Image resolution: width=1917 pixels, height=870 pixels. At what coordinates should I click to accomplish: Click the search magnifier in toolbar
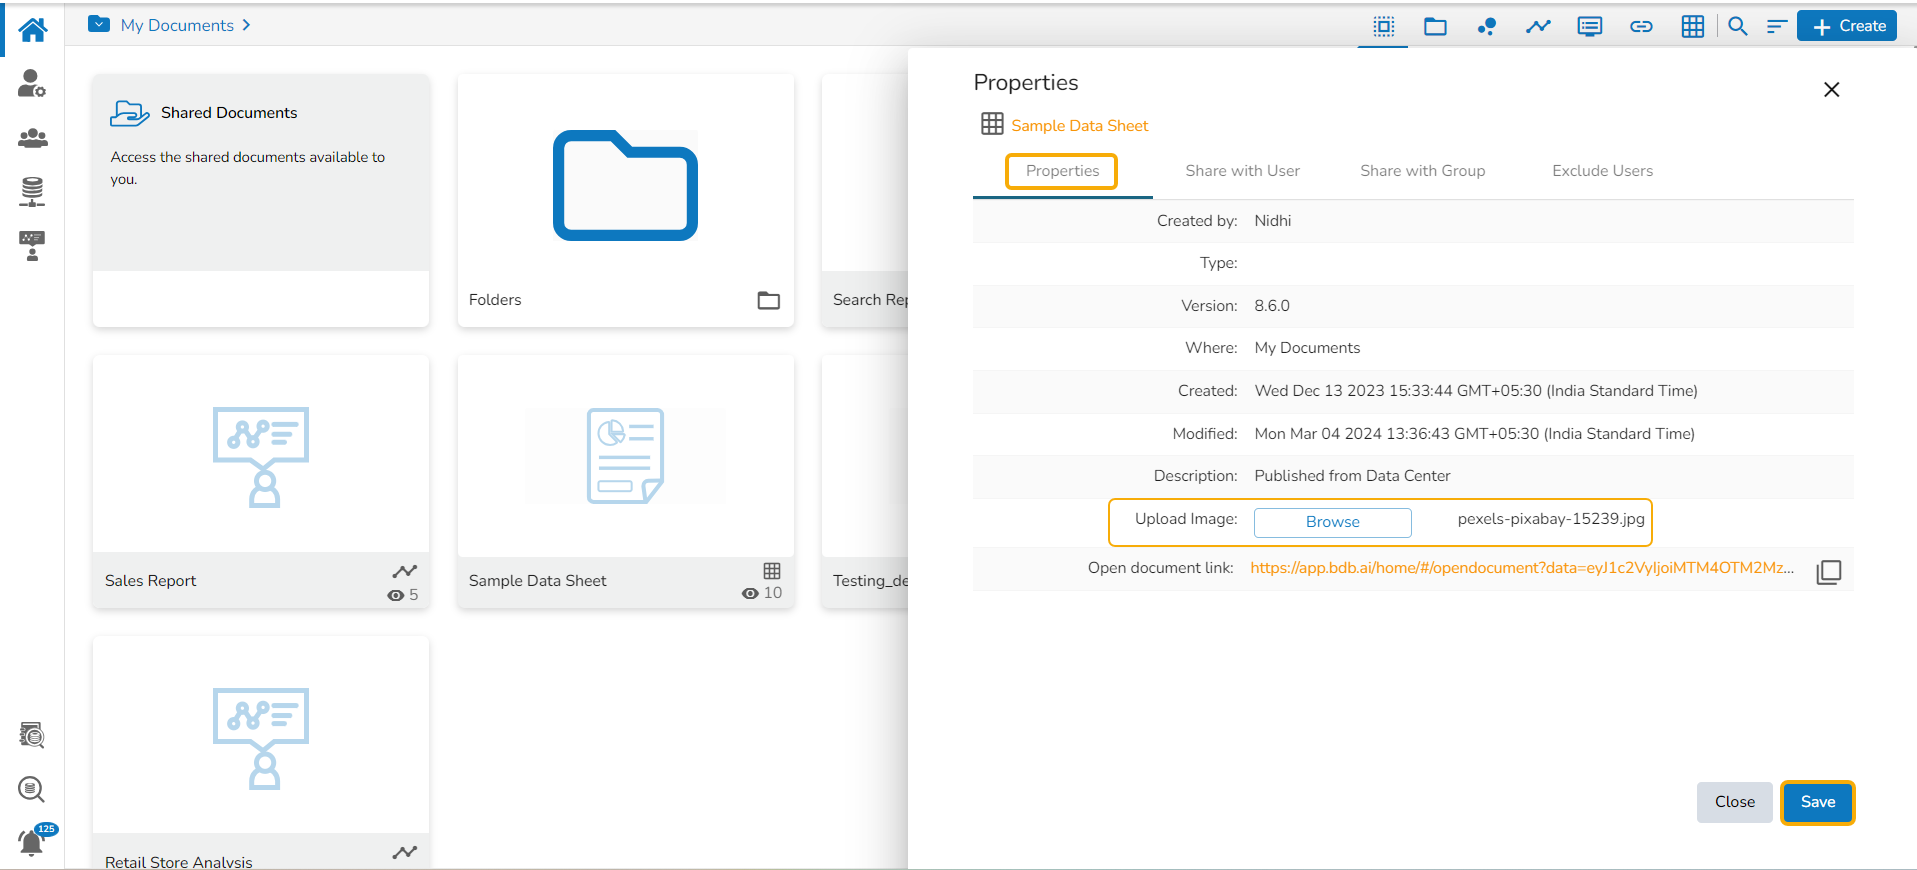(1738, 26)
